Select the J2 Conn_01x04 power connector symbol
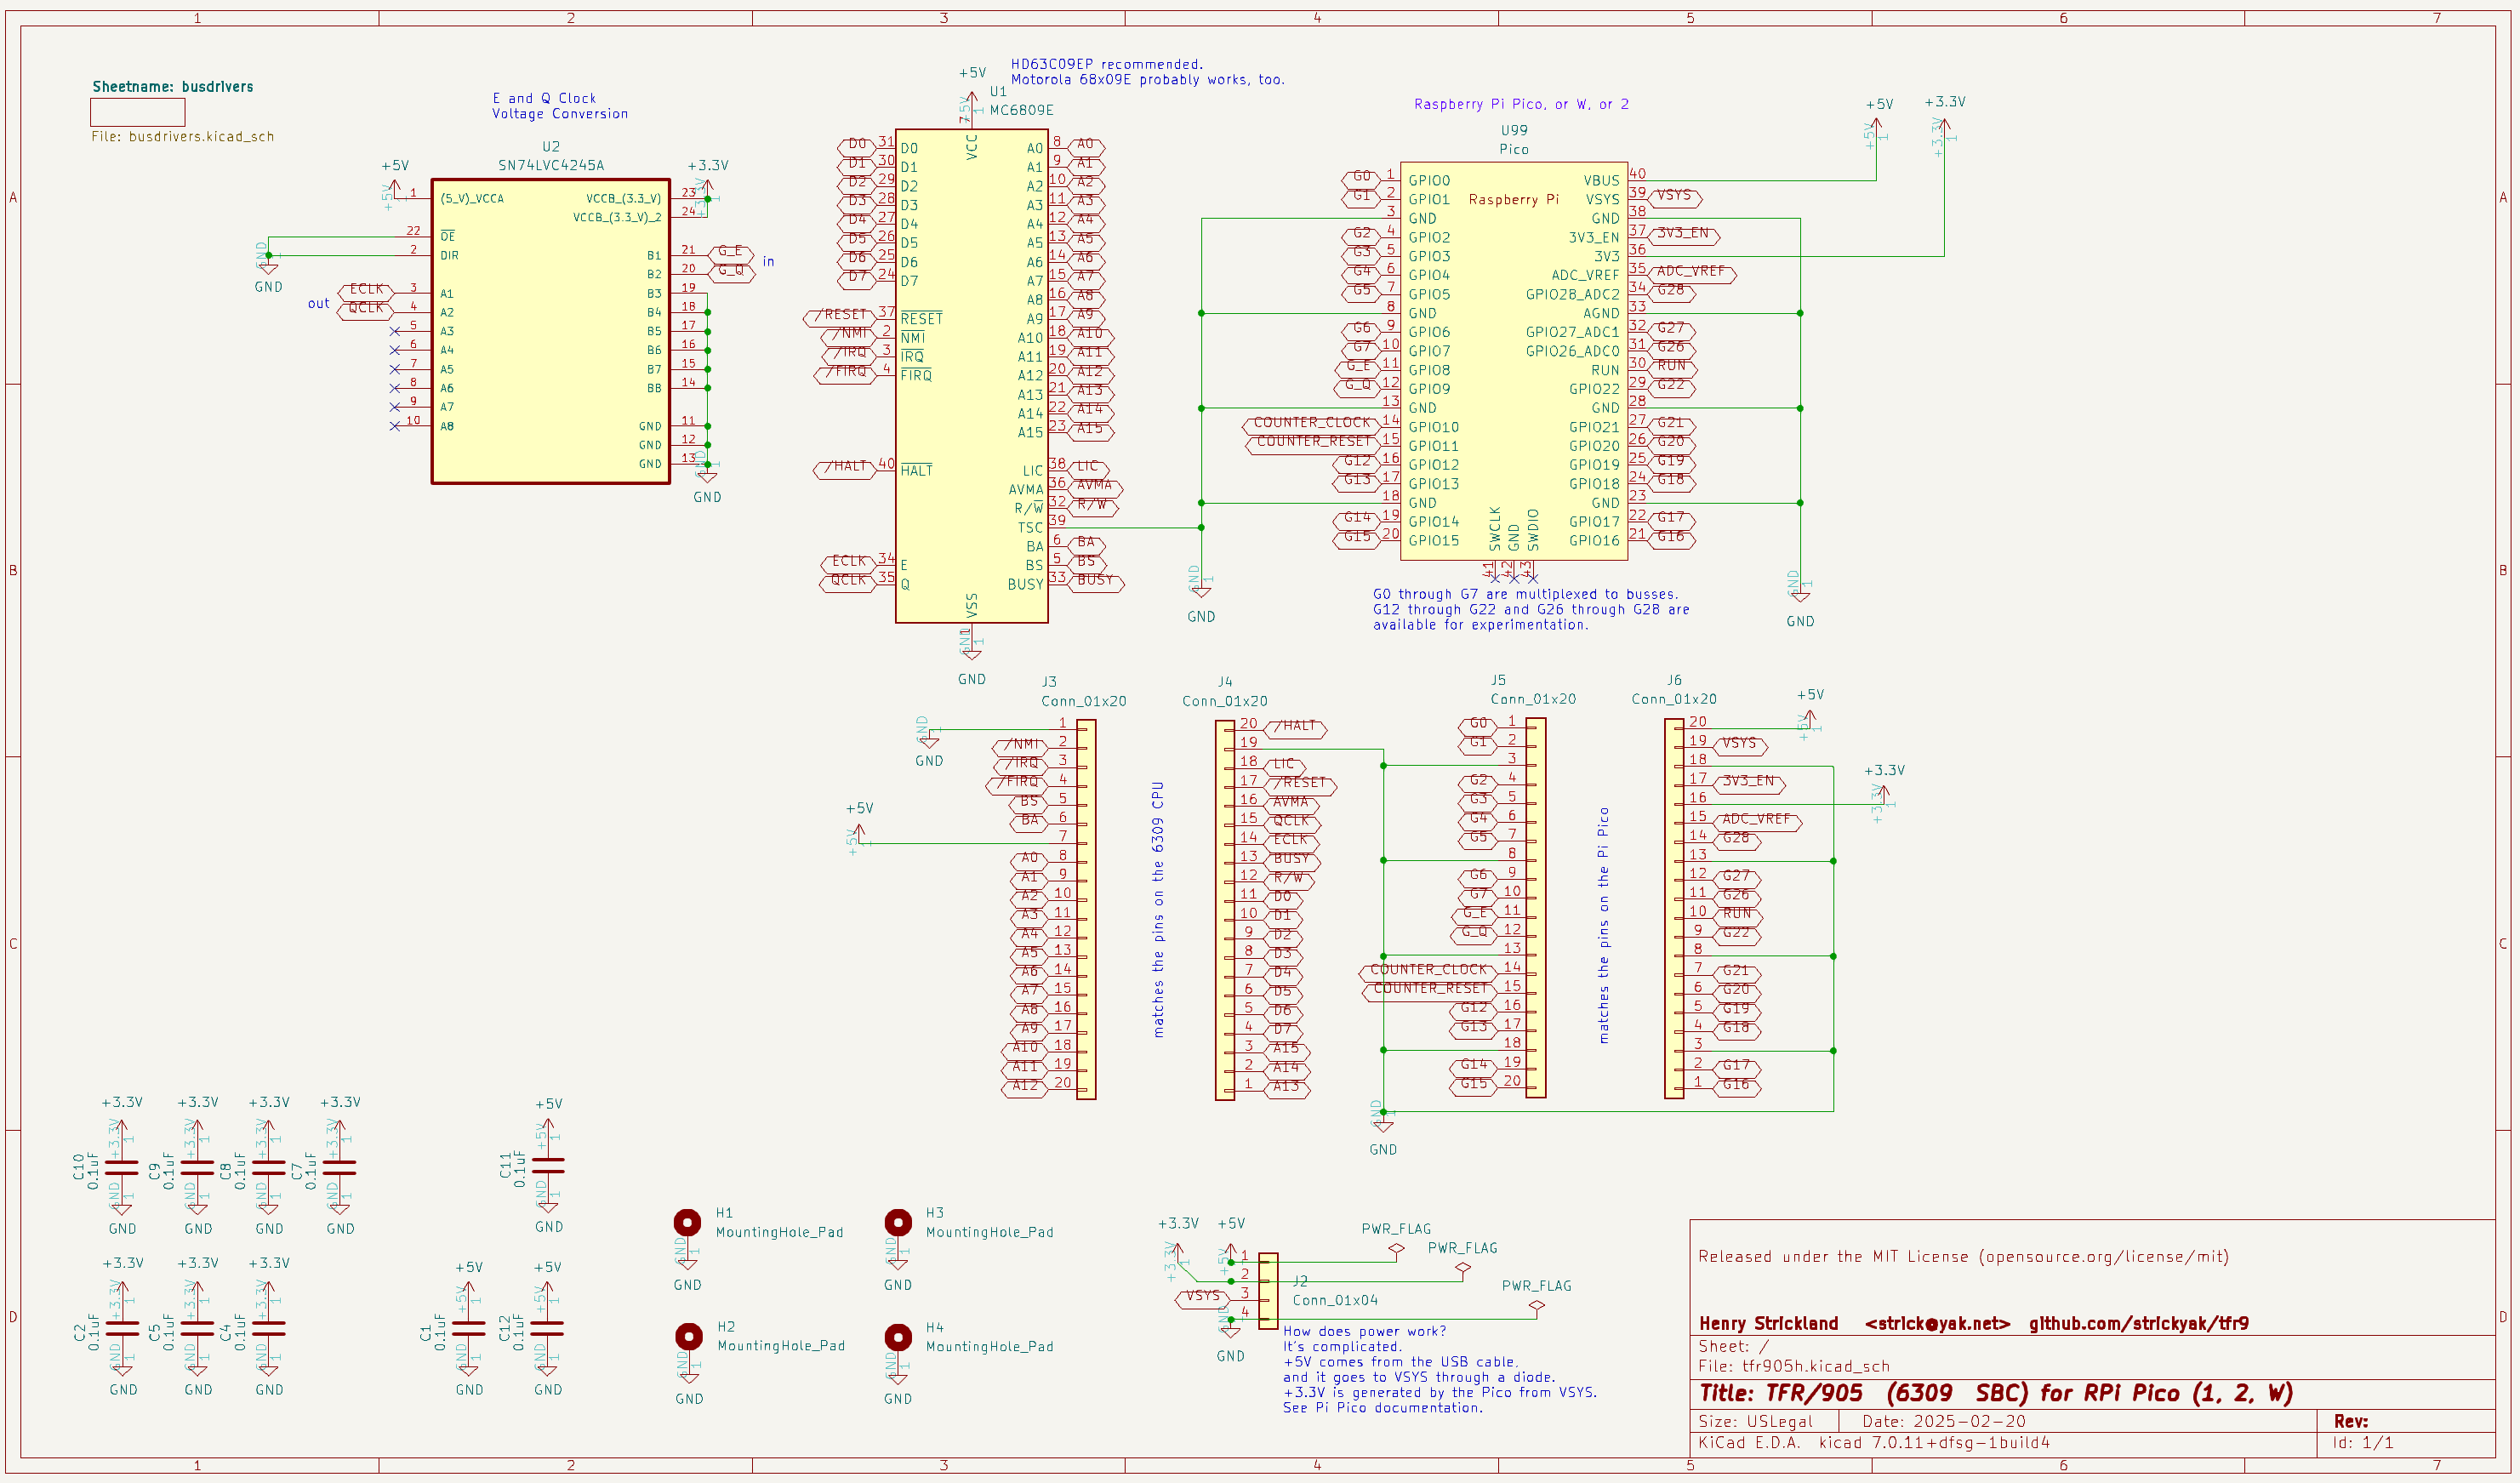The image size is (2520, 1483). point(1267,1290)
